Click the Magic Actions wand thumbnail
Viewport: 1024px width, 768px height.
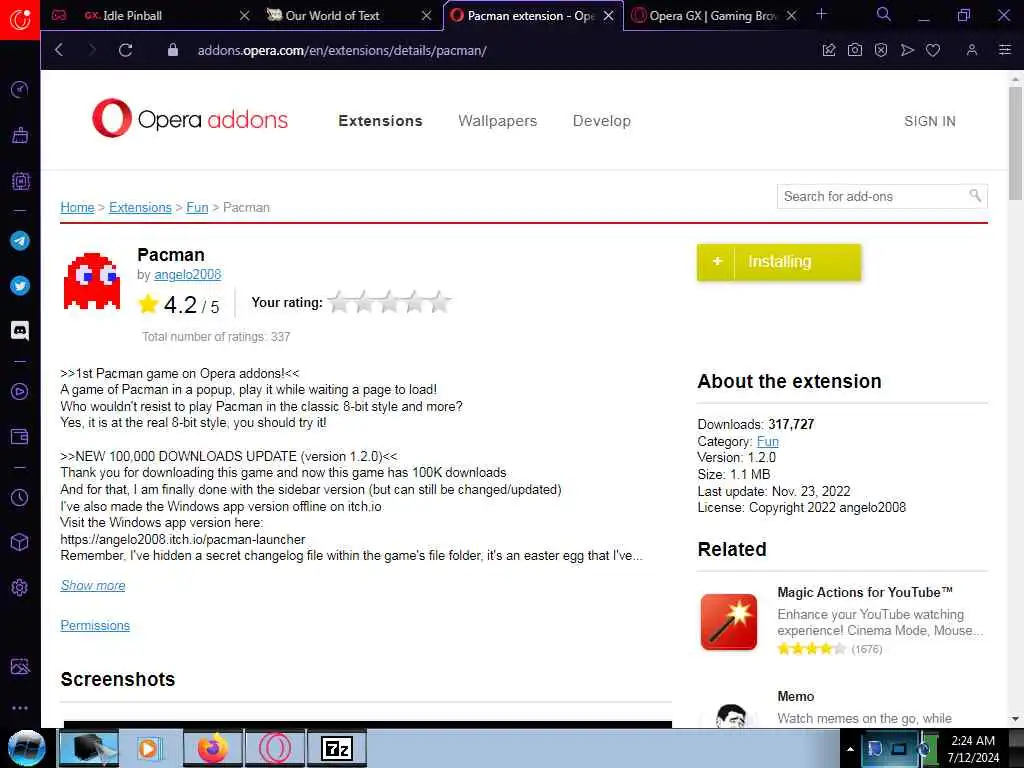click(729, 622)
